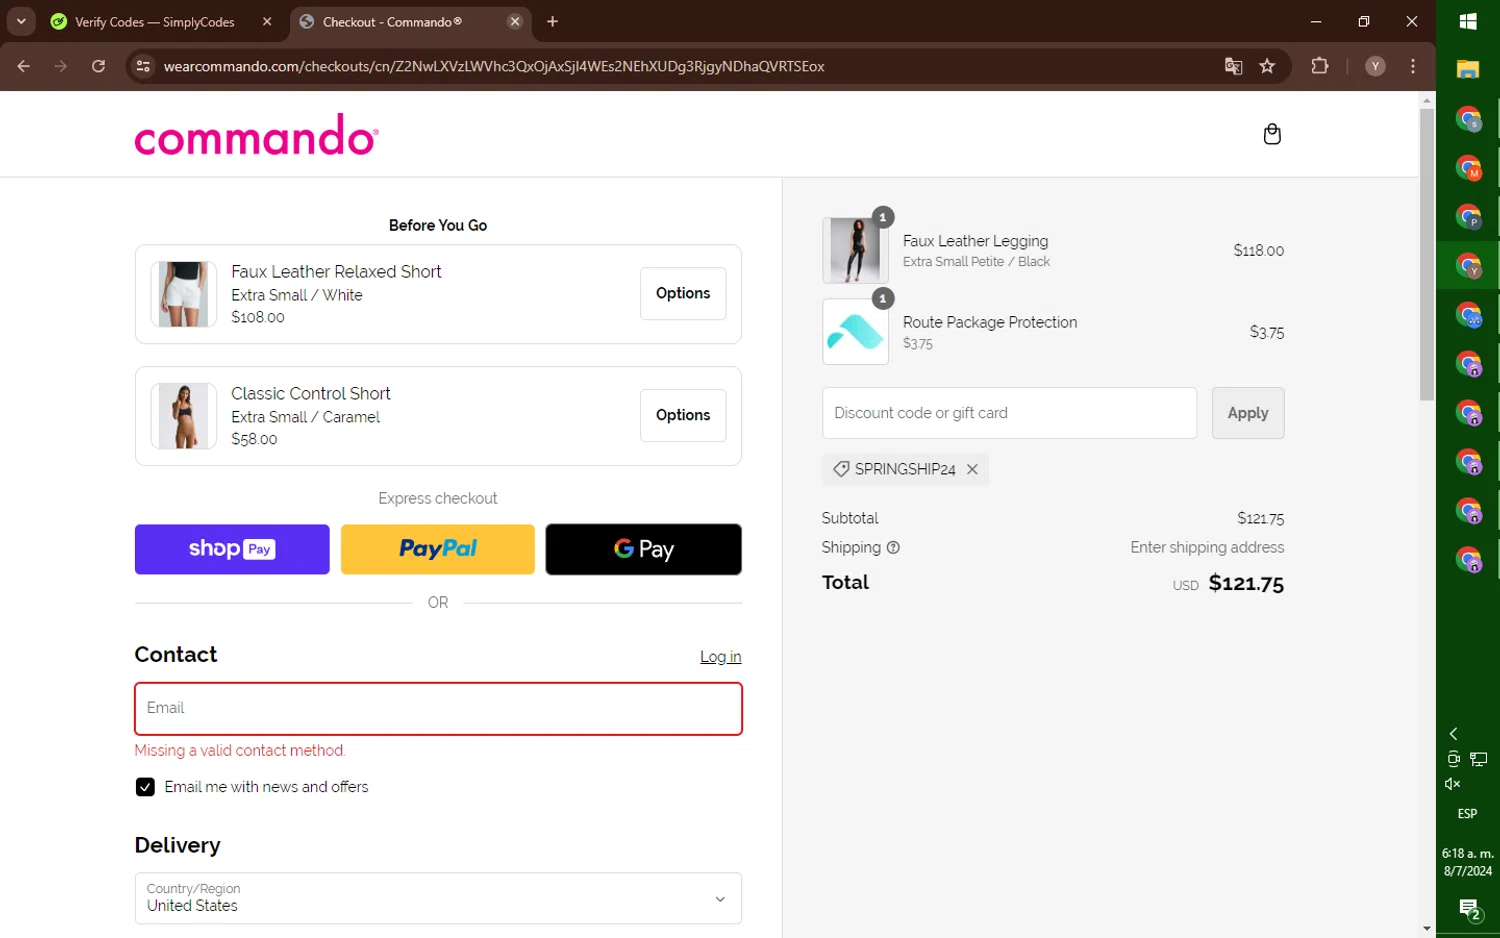Open the Chrome taskbar icon with P badge
This screenshot has height=938, width=1500.
[1468, 217]
